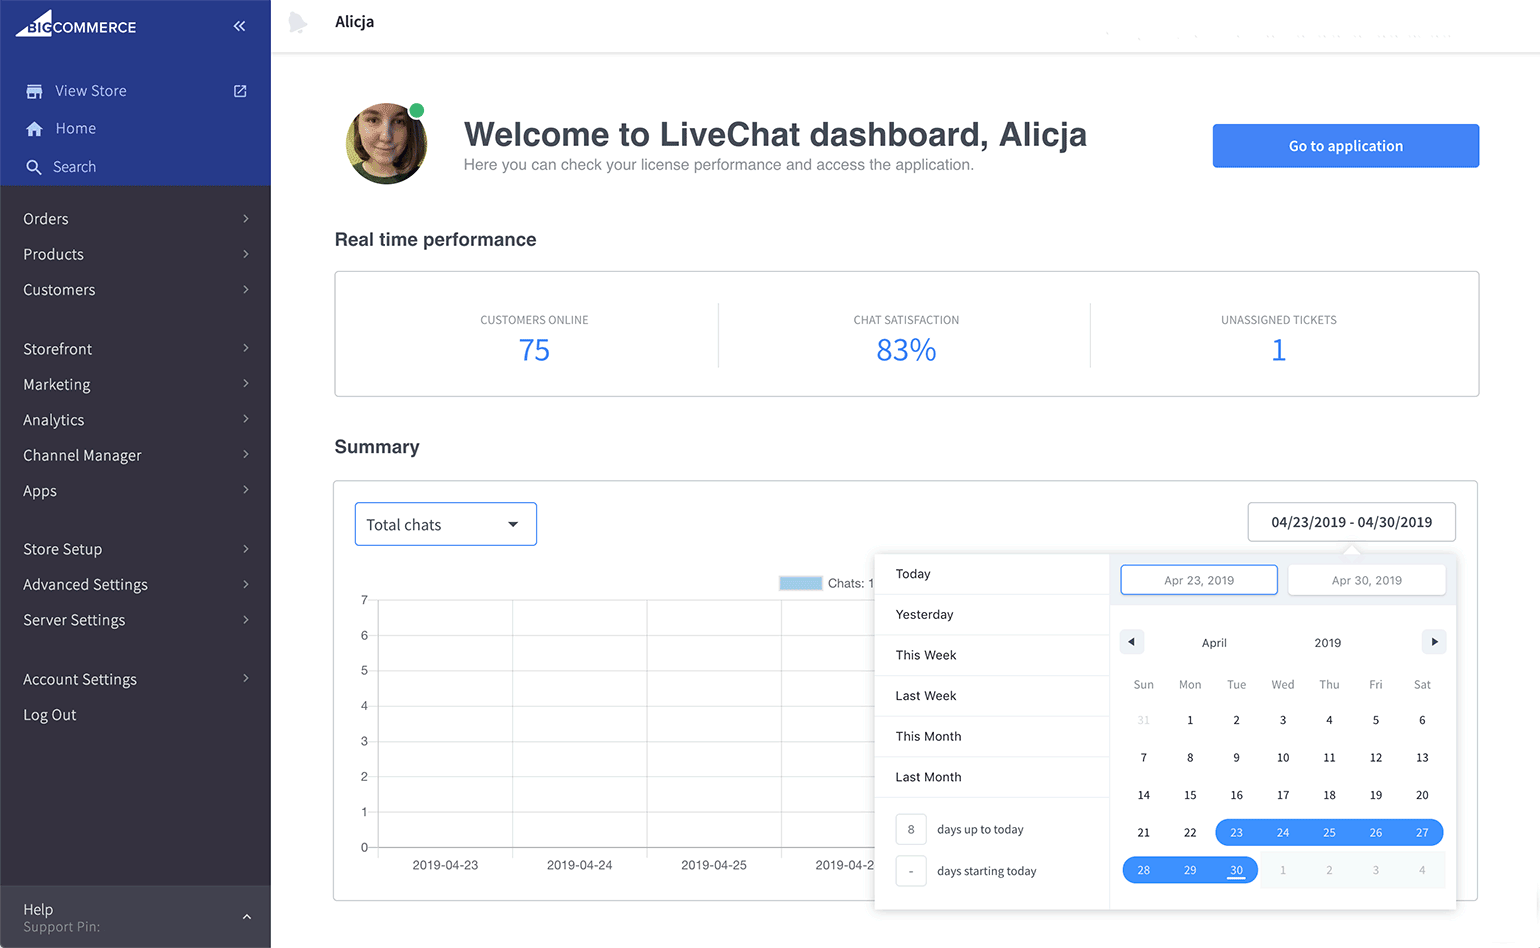Click the Home house icon
Viewport: 1540px width, 948px height.
pos(34,129)
